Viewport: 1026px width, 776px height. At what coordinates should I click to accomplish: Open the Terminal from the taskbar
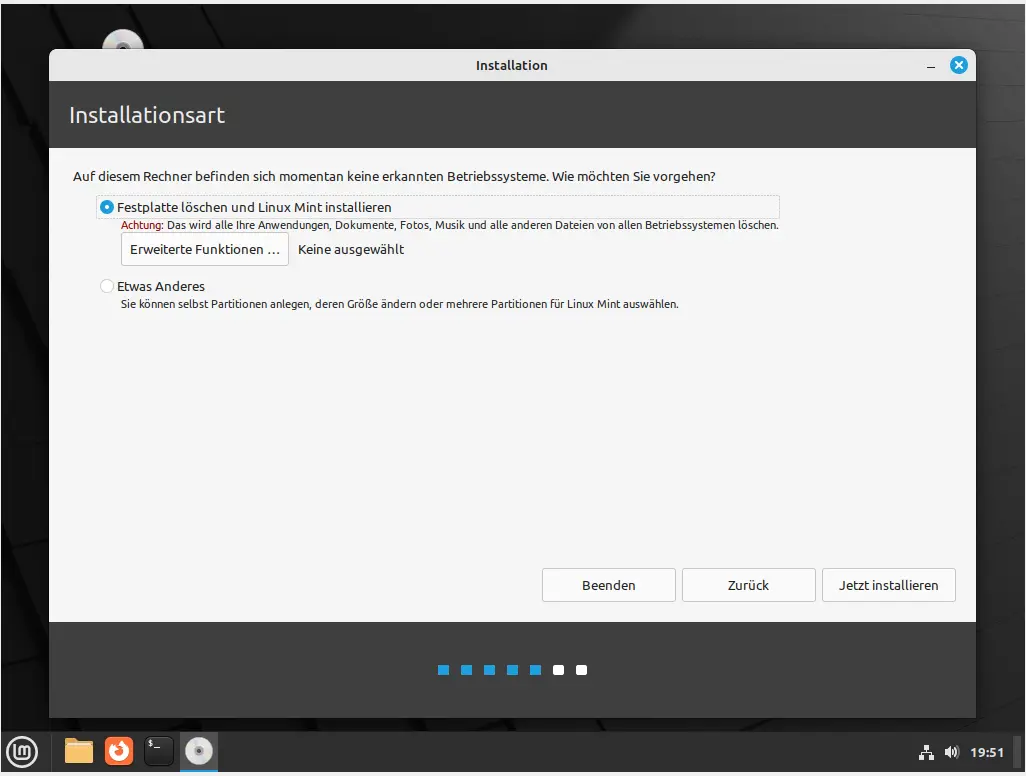coord(159,751)
